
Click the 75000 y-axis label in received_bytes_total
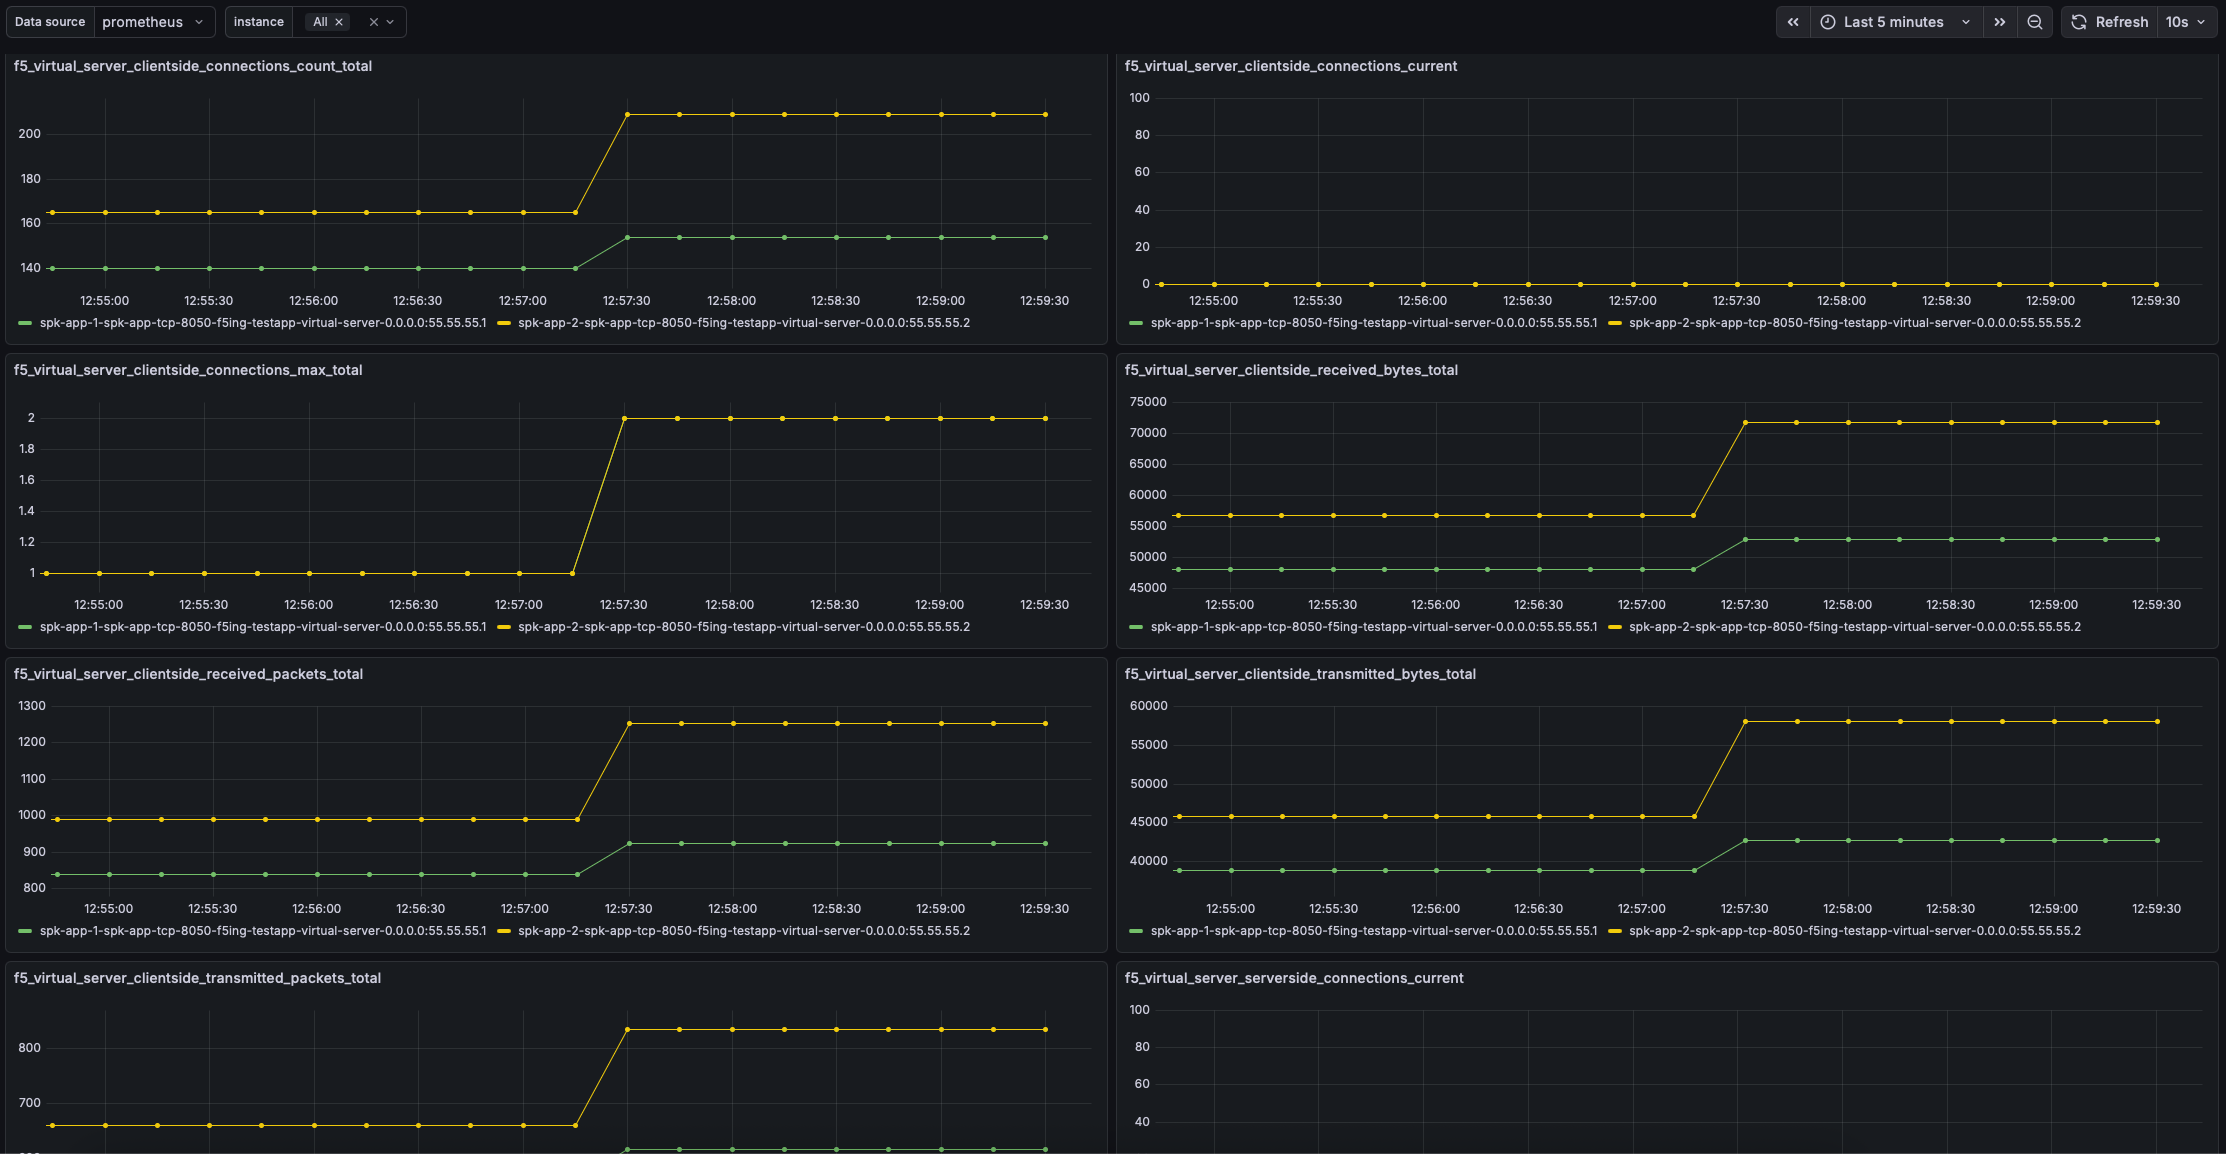pyautogui.click(x=1148, y=402)
